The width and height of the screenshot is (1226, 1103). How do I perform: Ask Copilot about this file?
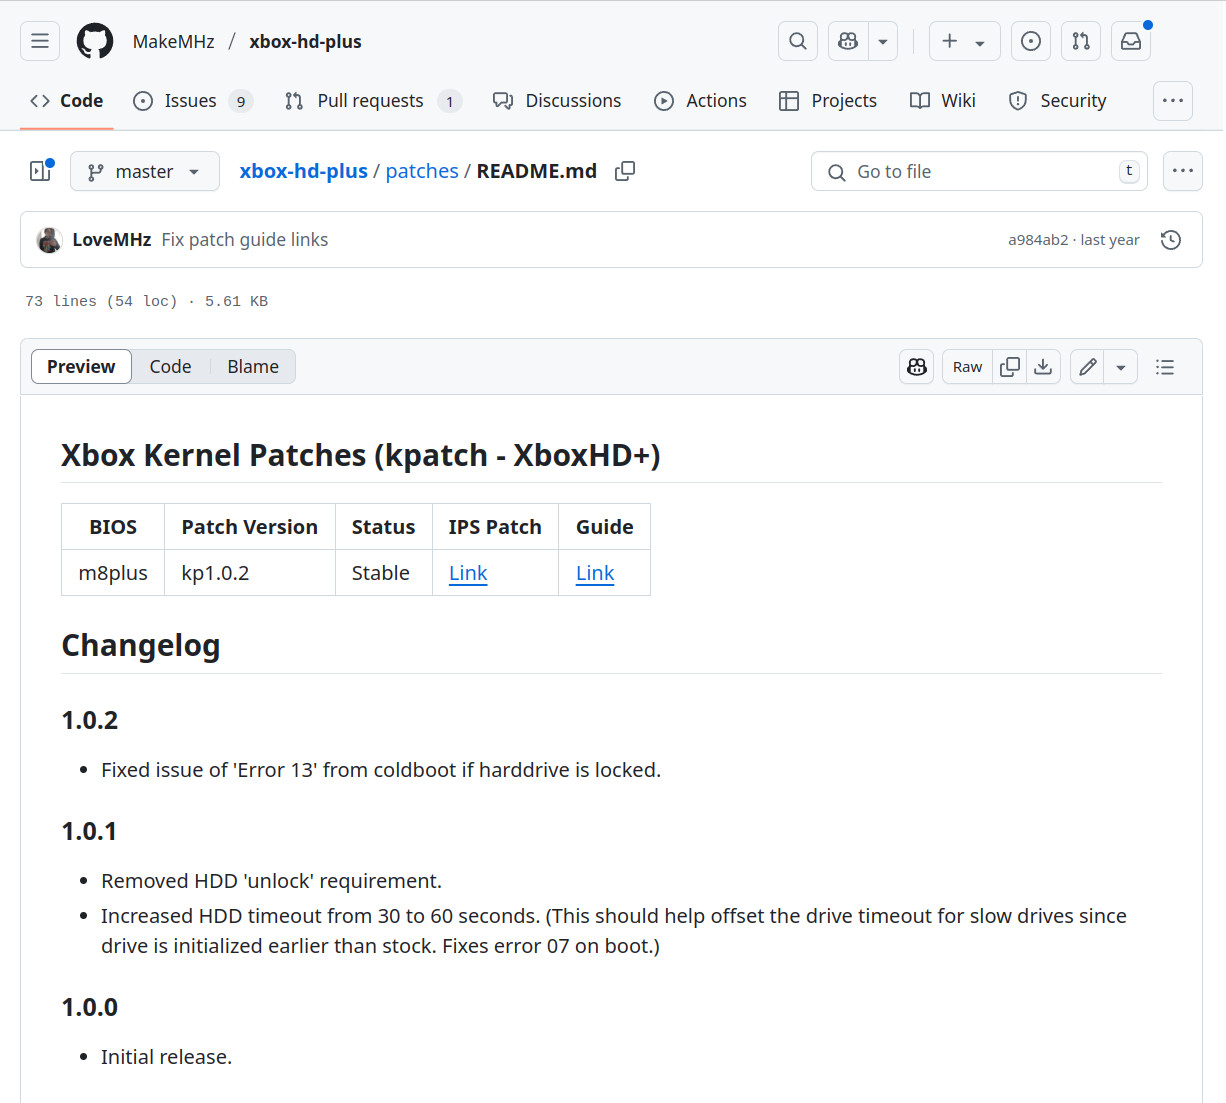coord(917,367)
